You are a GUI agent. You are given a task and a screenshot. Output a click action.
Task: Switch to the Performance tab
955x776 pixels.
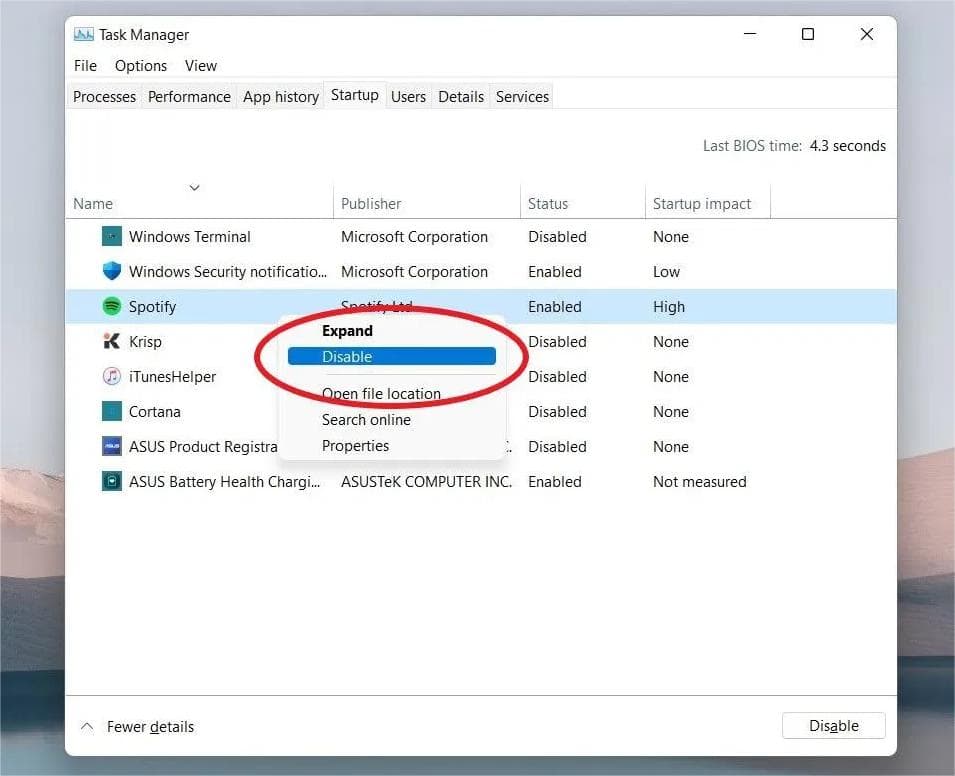[x=189, y=97]
